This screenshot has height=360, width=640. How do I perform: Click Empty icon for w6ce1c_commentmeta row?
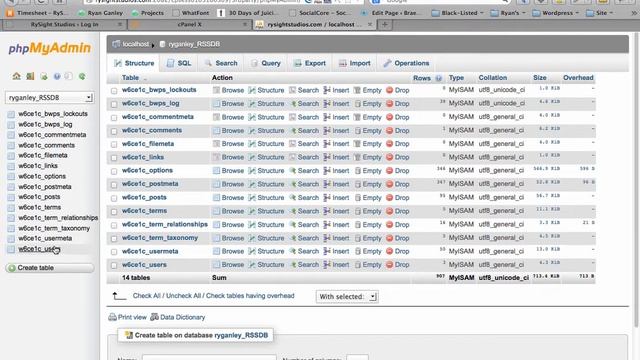point(357,117)
